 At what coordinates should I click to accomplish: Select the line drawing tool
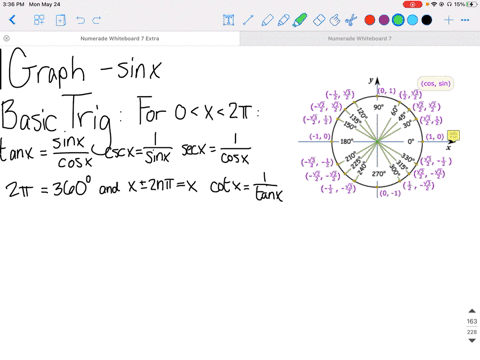click(248, 20)
